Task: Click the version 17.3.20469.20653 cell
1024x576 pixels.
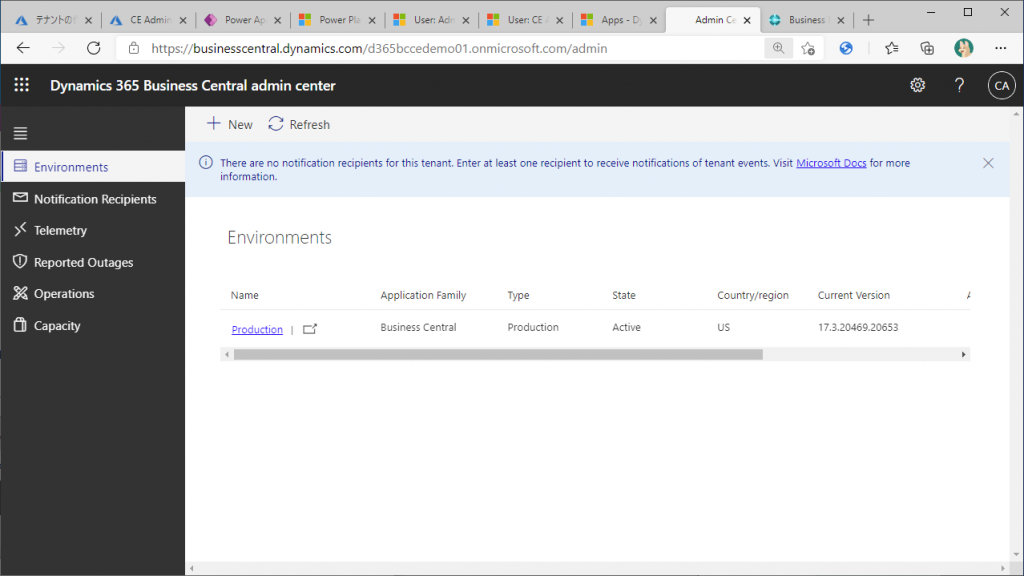Action: pyautogui.click(x=858, y=327)
